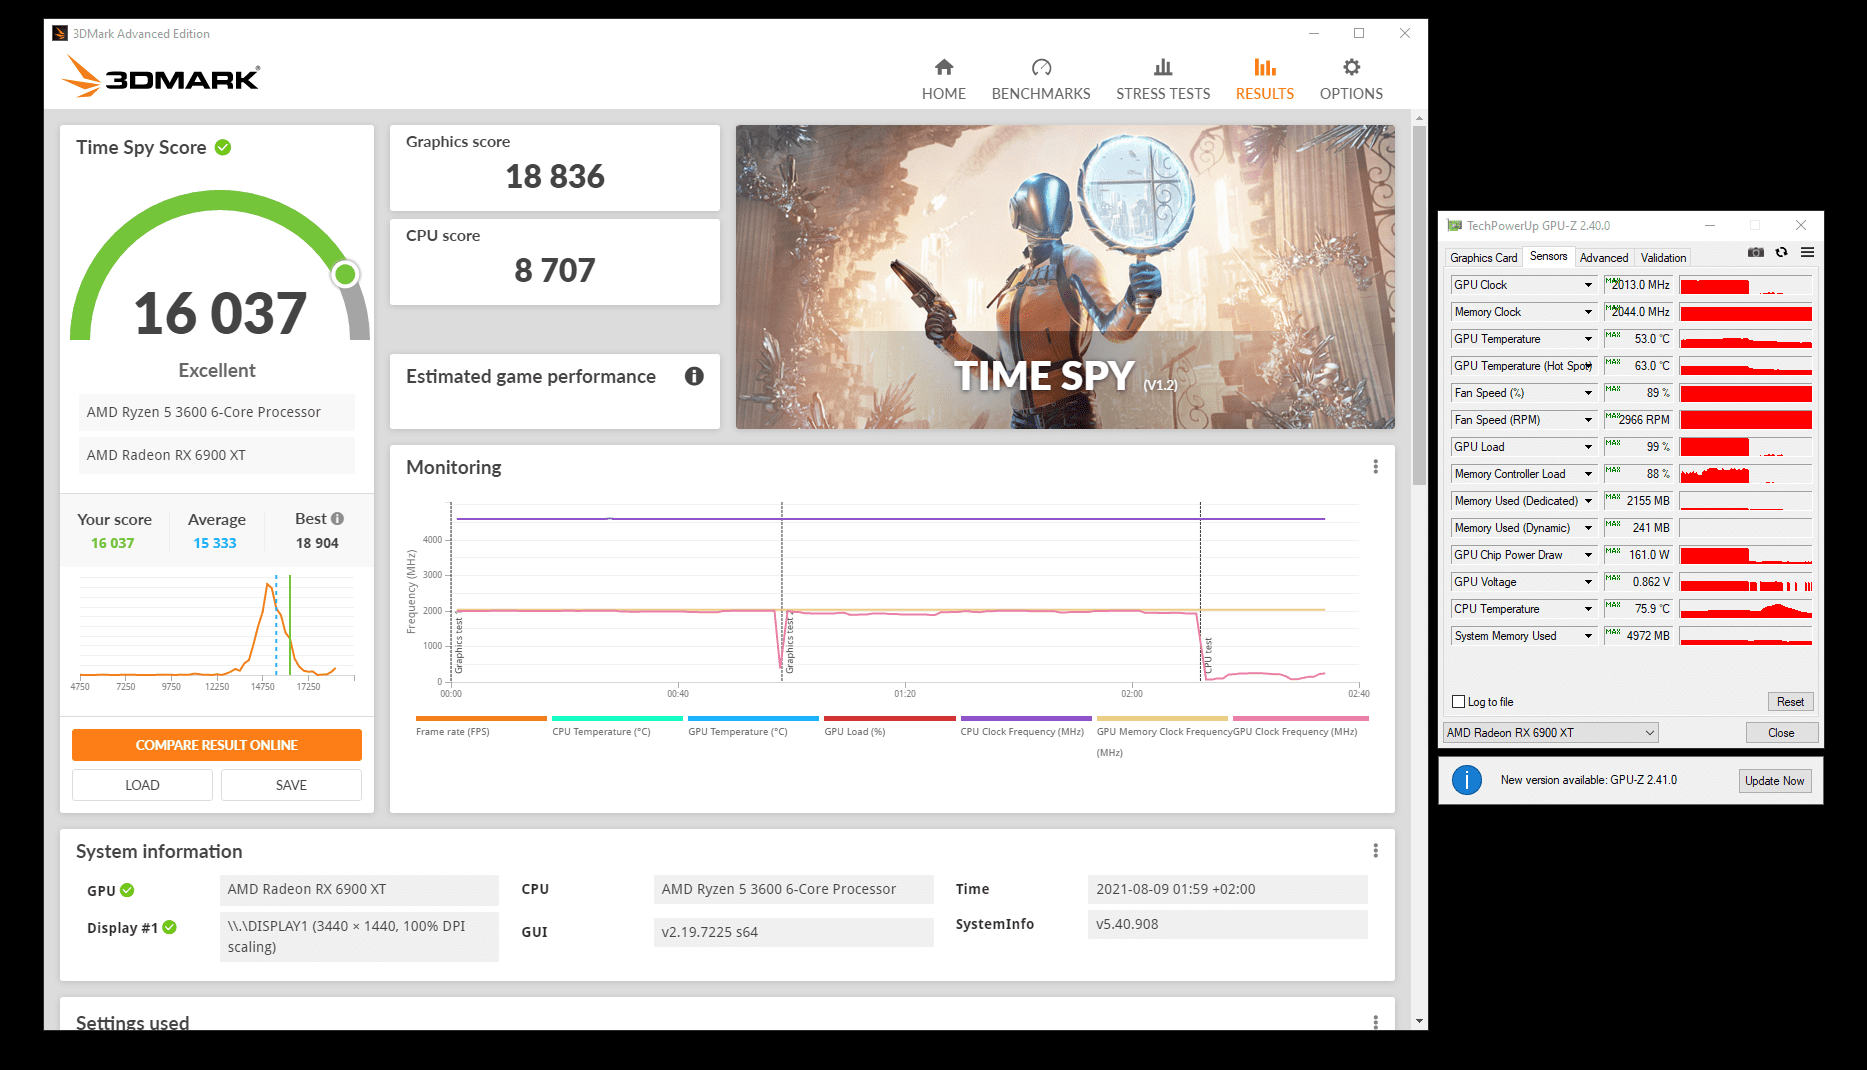
Task: Click the green check next to Display #1
Action: click(x=170, y=927)
